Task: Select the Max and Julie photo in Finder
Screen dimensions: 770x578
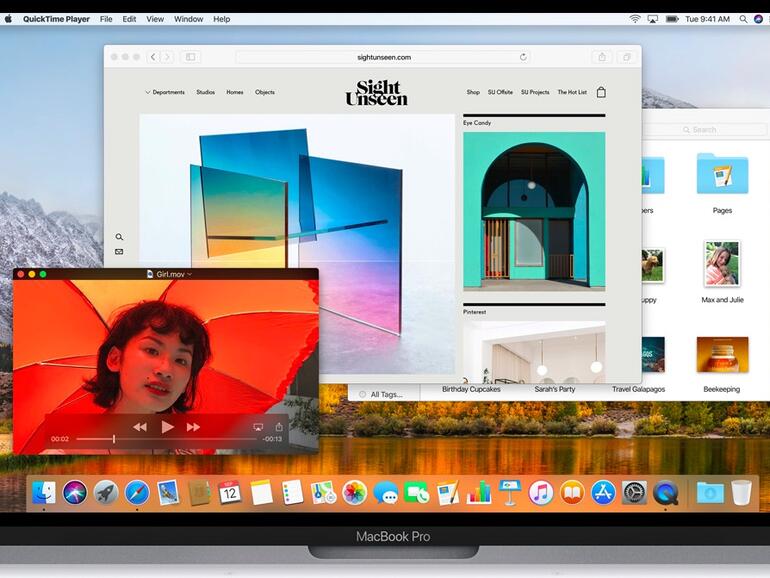Action: point(722,263)
